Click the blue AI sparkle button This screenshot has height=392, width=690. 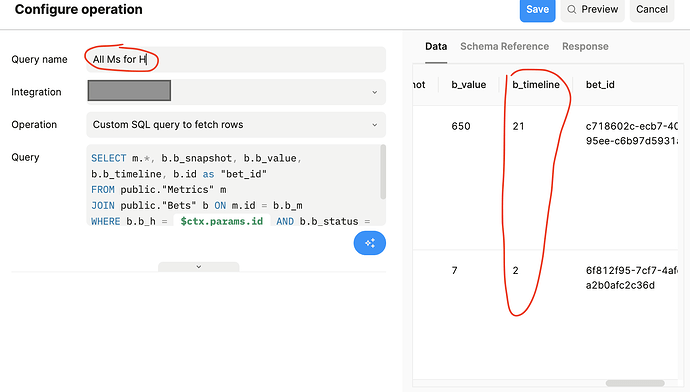[370, 243]
